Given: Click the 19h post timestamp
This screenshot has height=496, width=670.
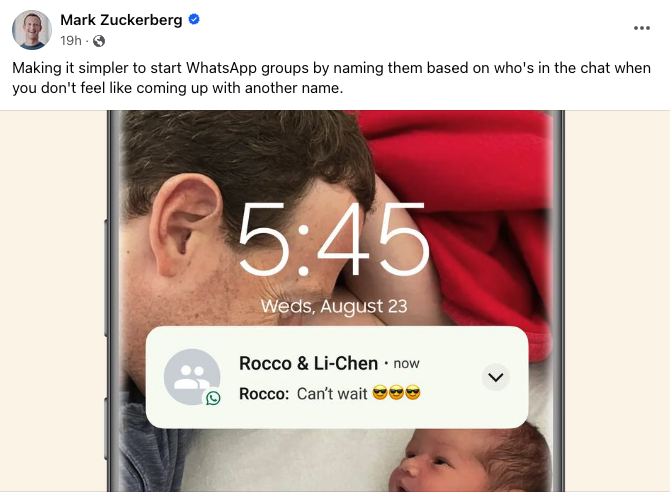Looking at the screenshot, I should 71,41.
